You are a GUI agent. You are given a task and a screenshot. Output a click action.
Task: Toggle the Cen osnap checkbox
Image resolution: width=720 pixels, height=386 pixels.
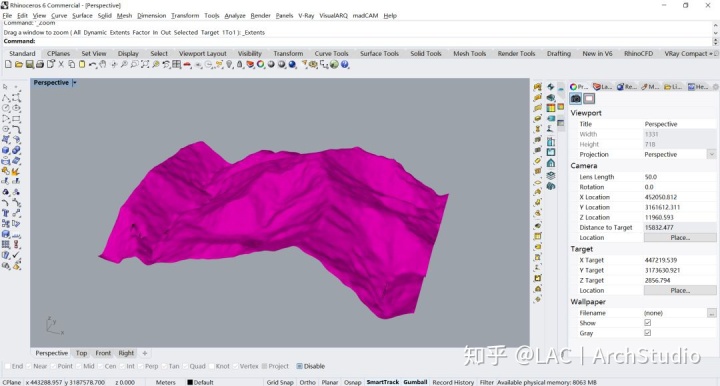tap(100, 366)
